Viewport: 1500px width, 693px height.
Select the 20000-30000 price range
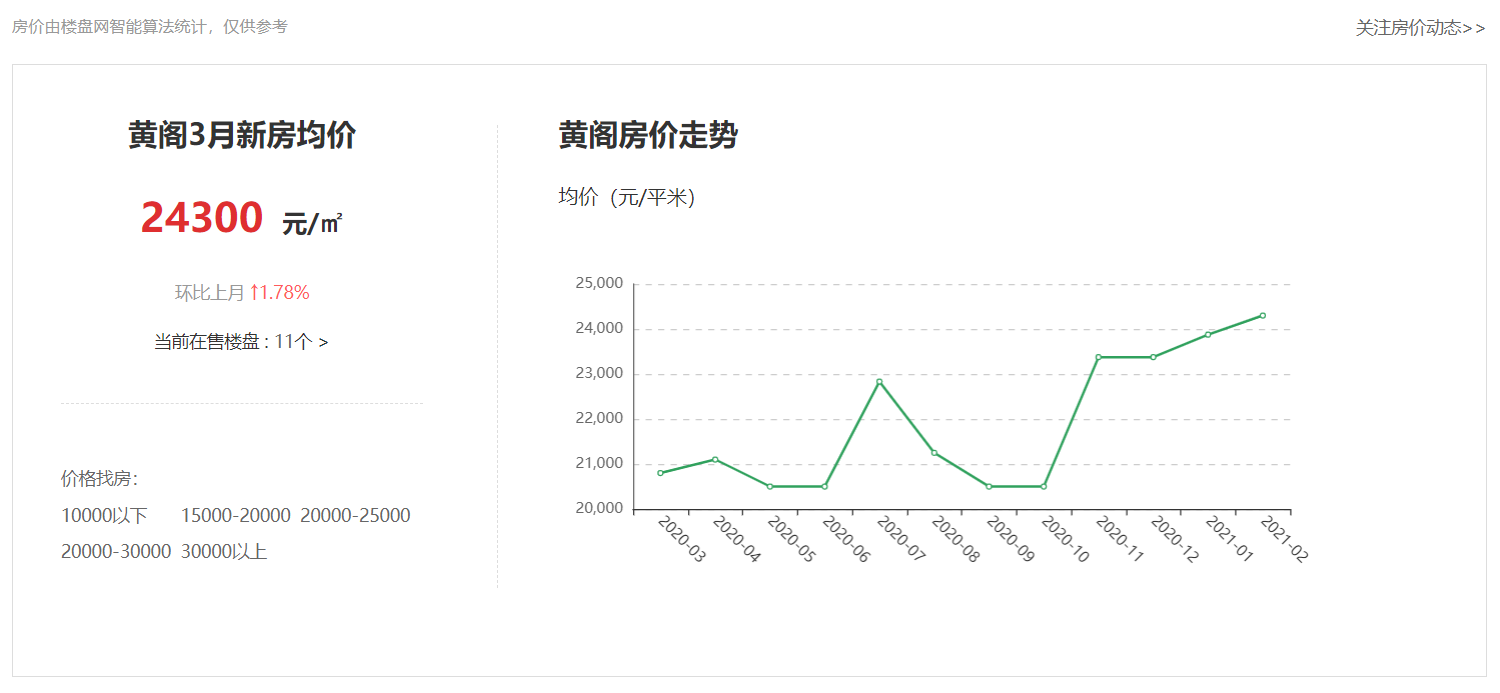pos(116,551)
